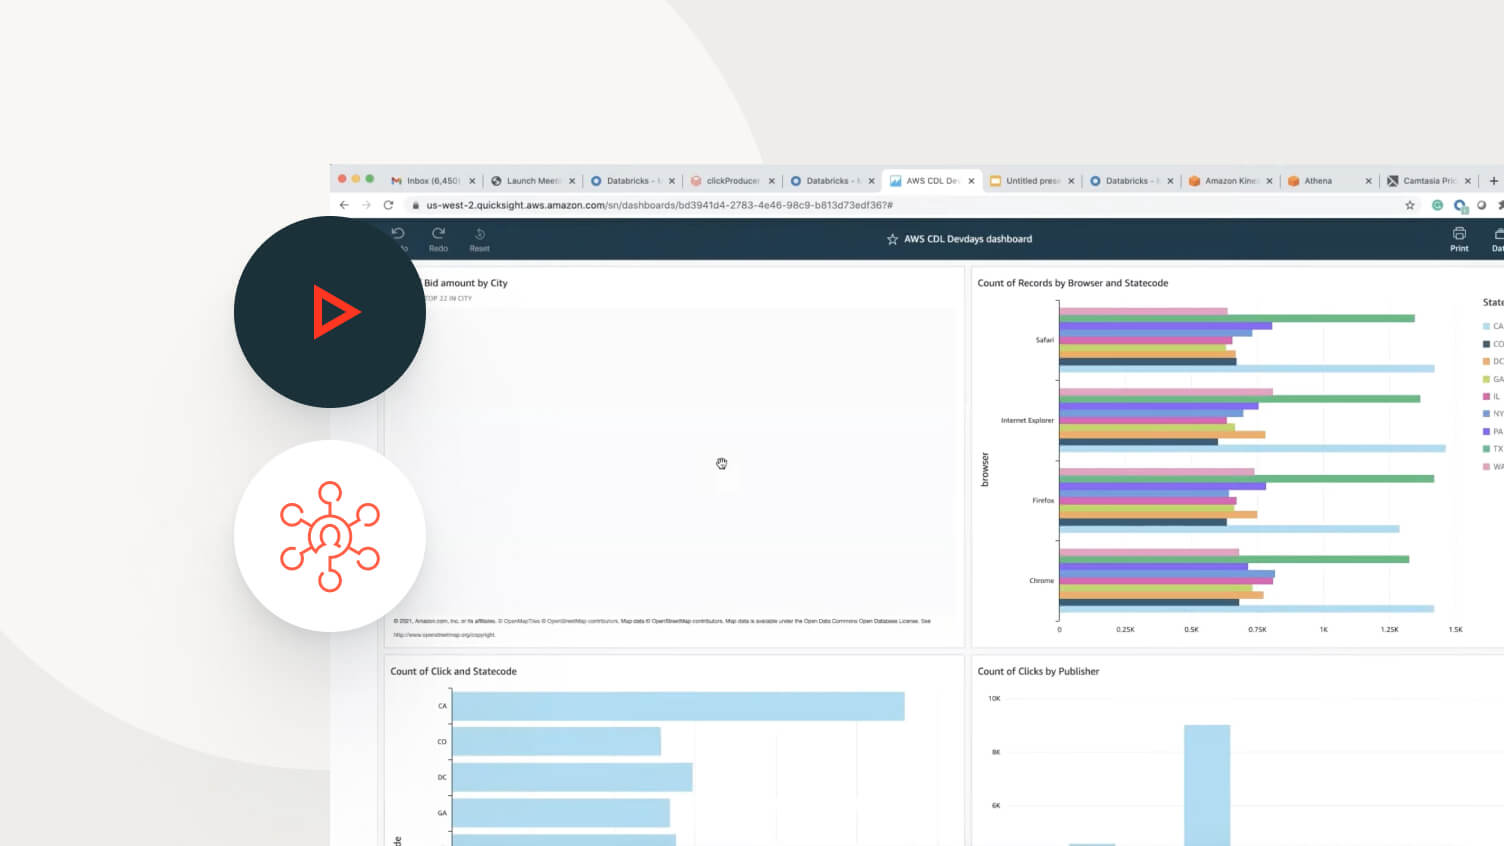Close the clickProducer tab
This screenshot has width=1504, height=846.
772,181
